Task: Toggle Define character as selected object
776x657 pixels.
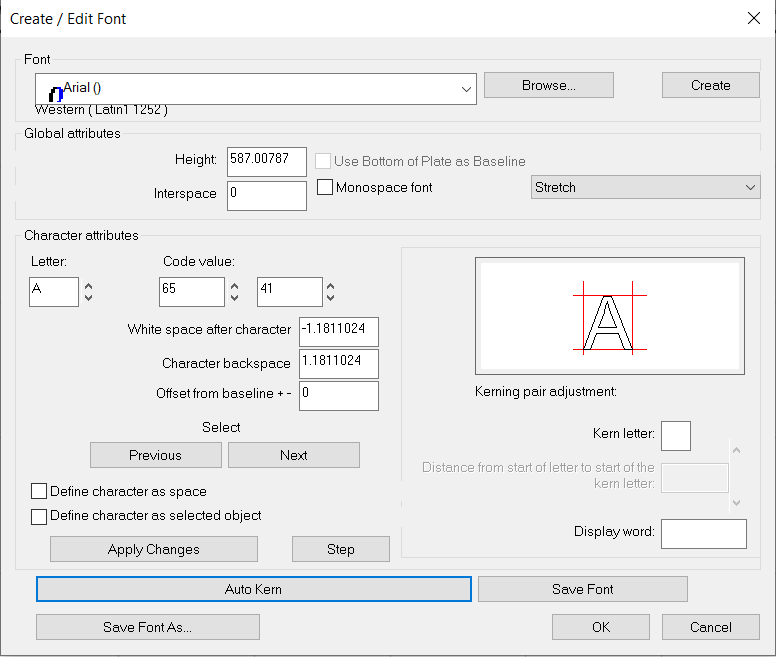Action: click(39, 516)
